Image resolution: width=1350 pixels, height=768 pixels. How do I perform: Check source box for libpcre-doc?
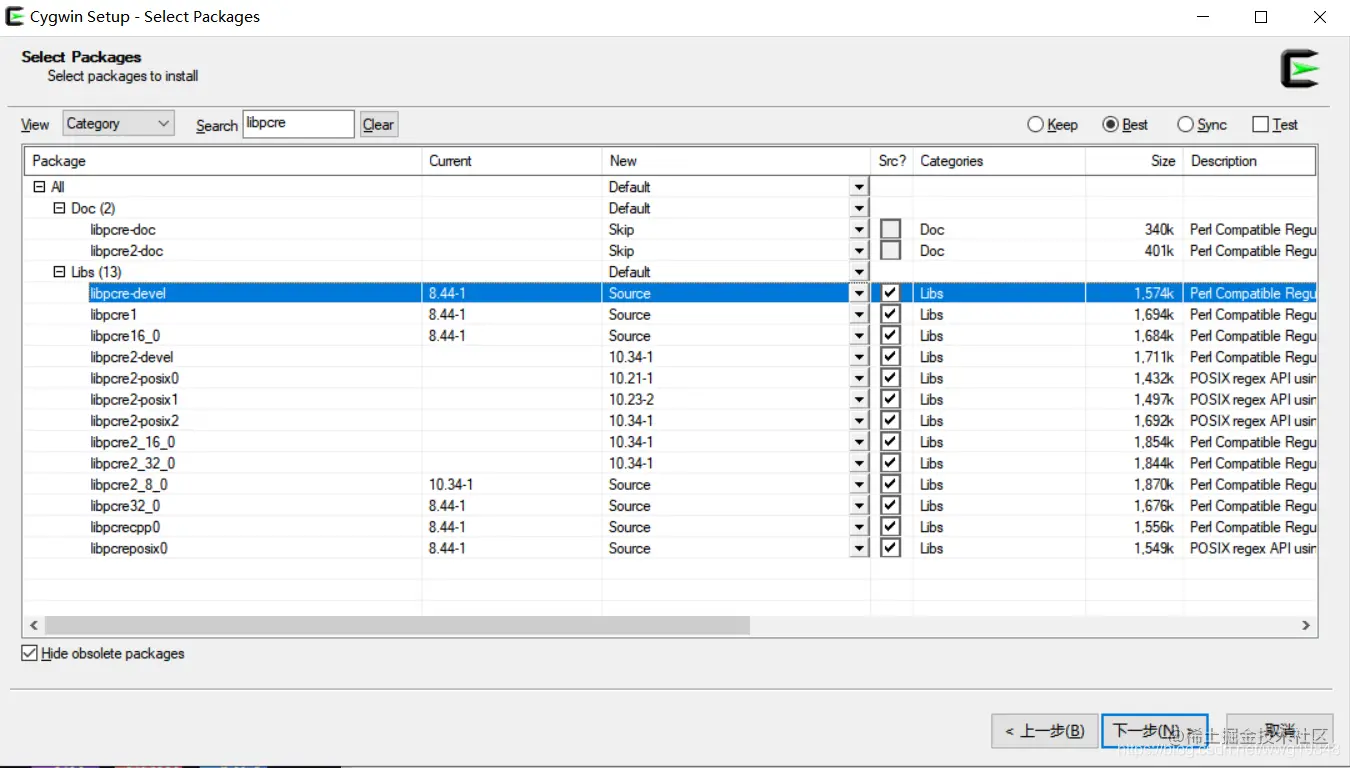[x=891, y=230]
